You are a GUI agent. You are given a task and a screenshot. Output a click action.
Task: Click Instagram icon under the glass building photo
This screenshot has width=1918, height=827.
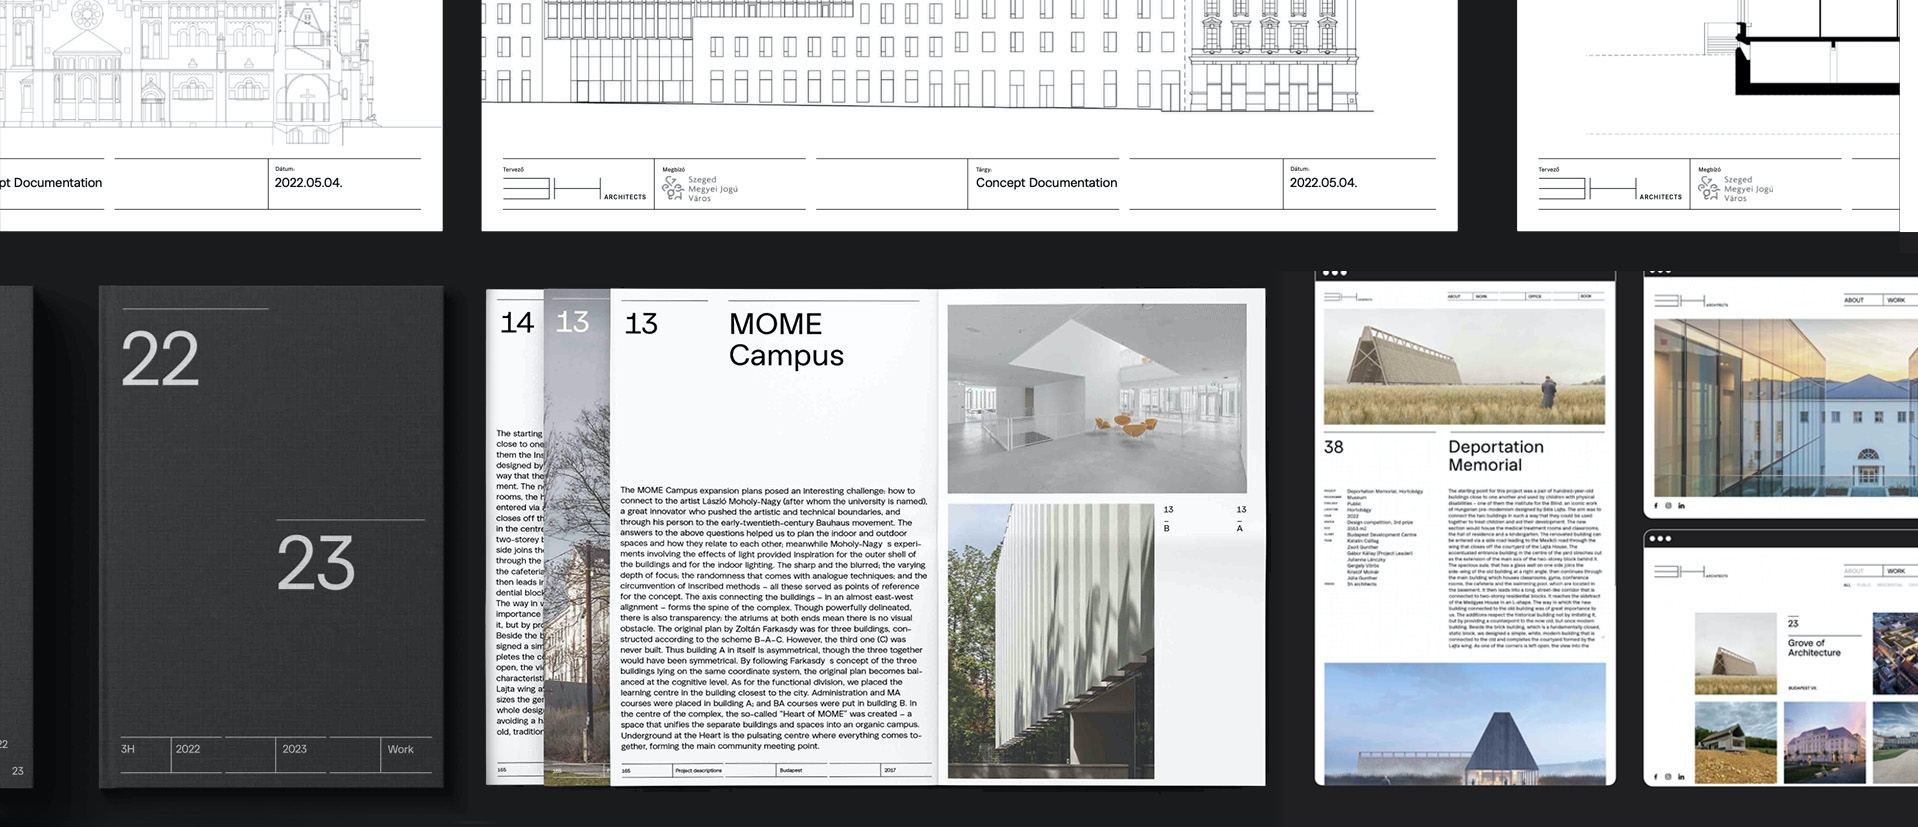pos(1668,506)
